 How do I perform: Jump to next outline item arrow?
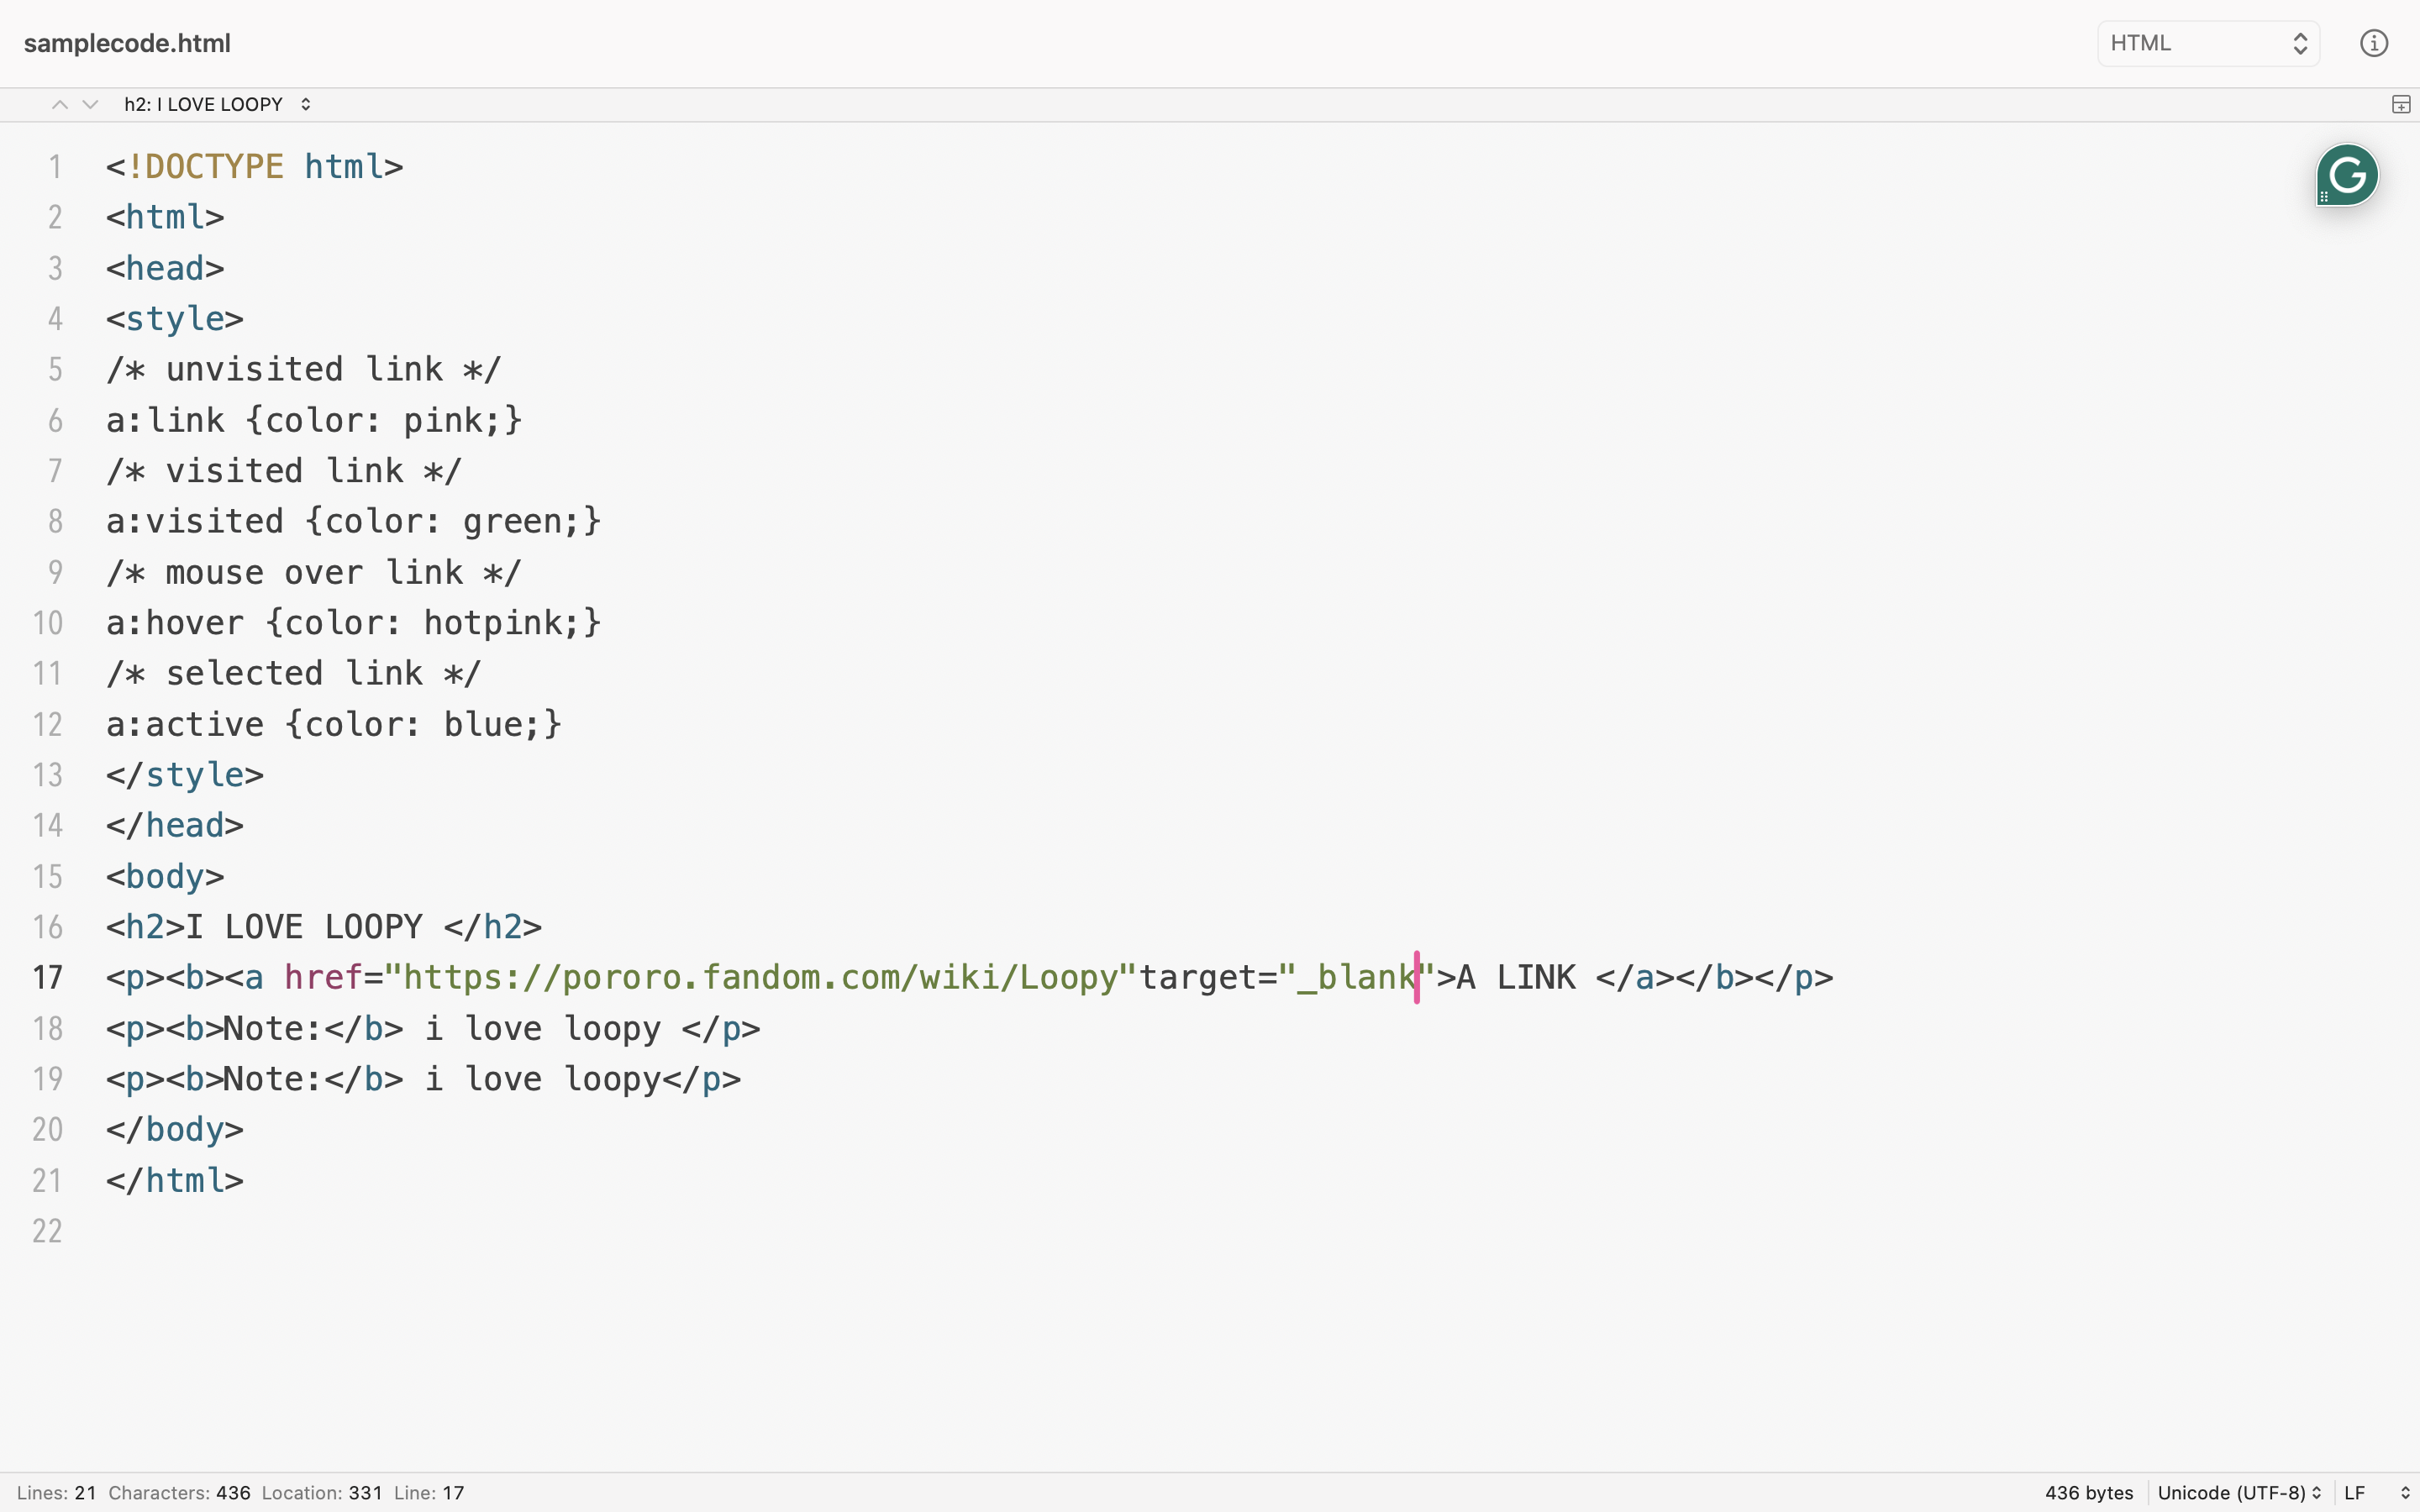click(90, 104)
